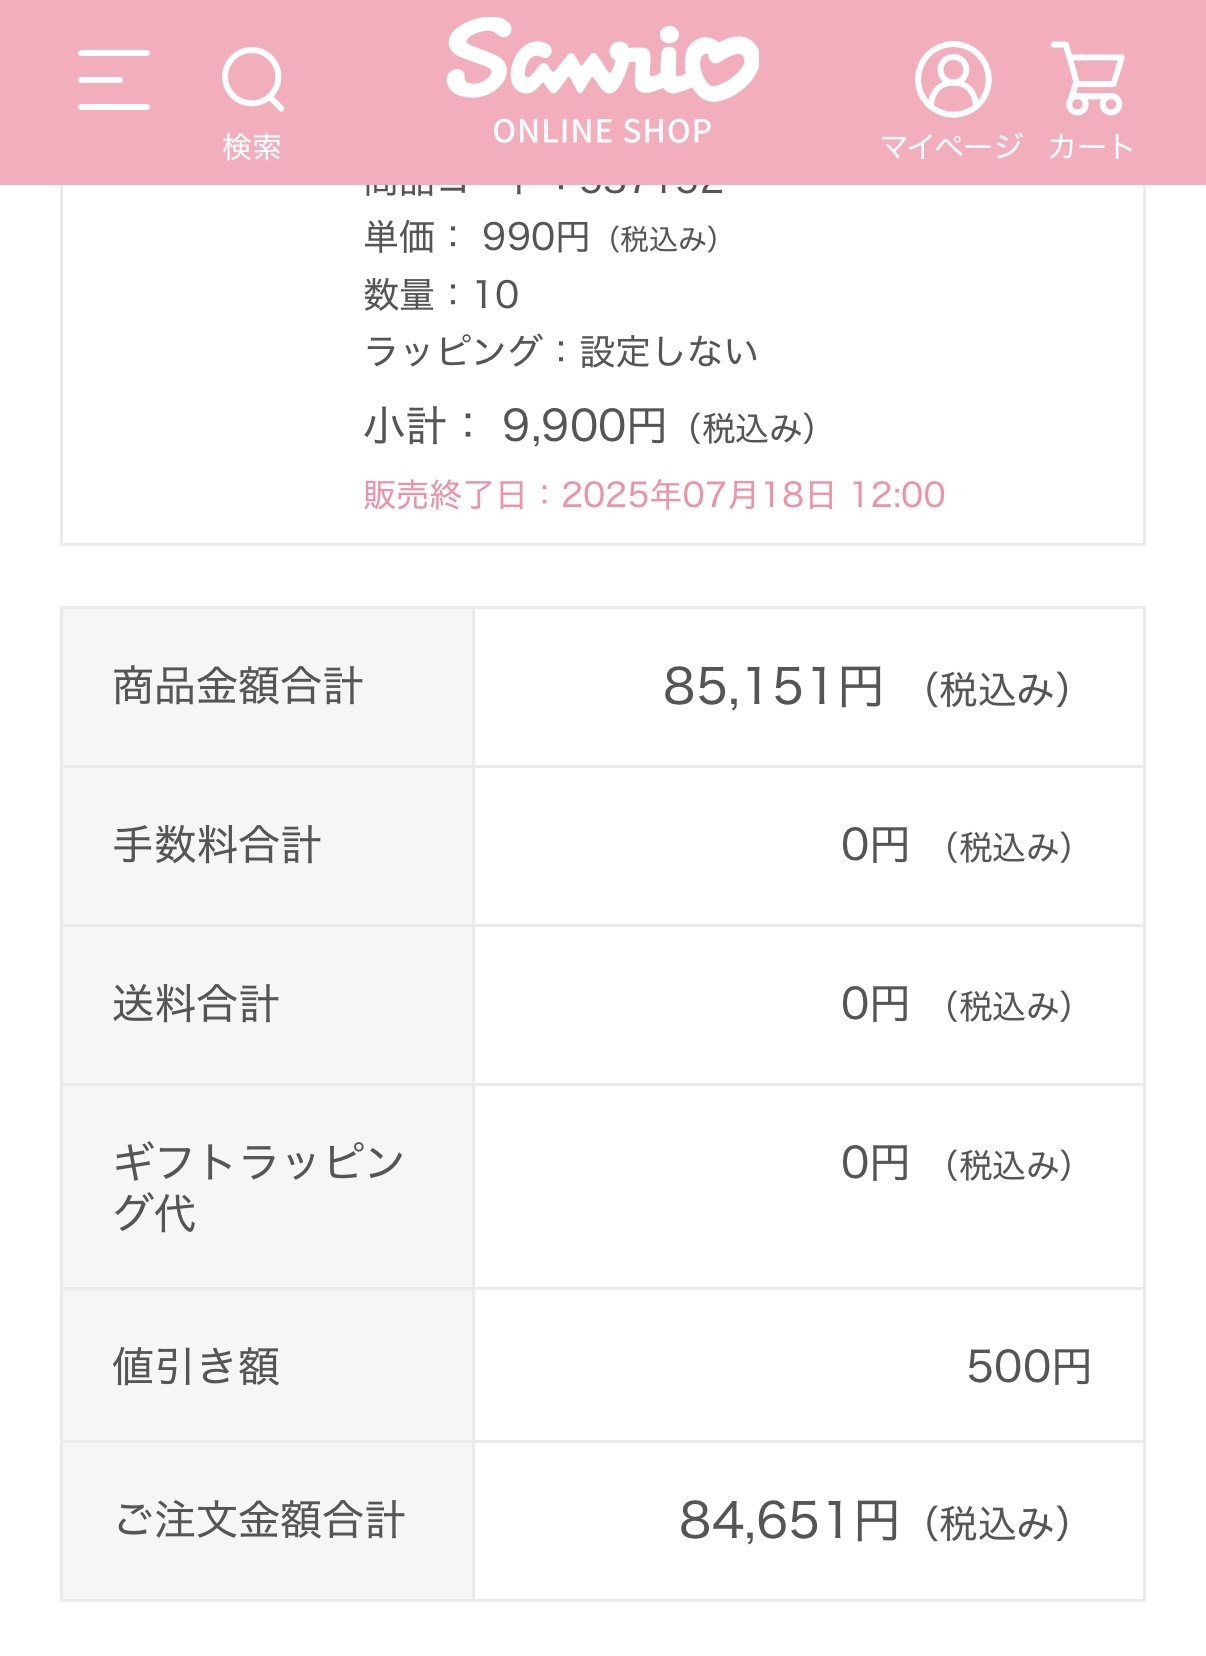Click the 500円 discount amount
The width and height of the screenshot is (1206, 1656).
[x=1028, y=1367]
